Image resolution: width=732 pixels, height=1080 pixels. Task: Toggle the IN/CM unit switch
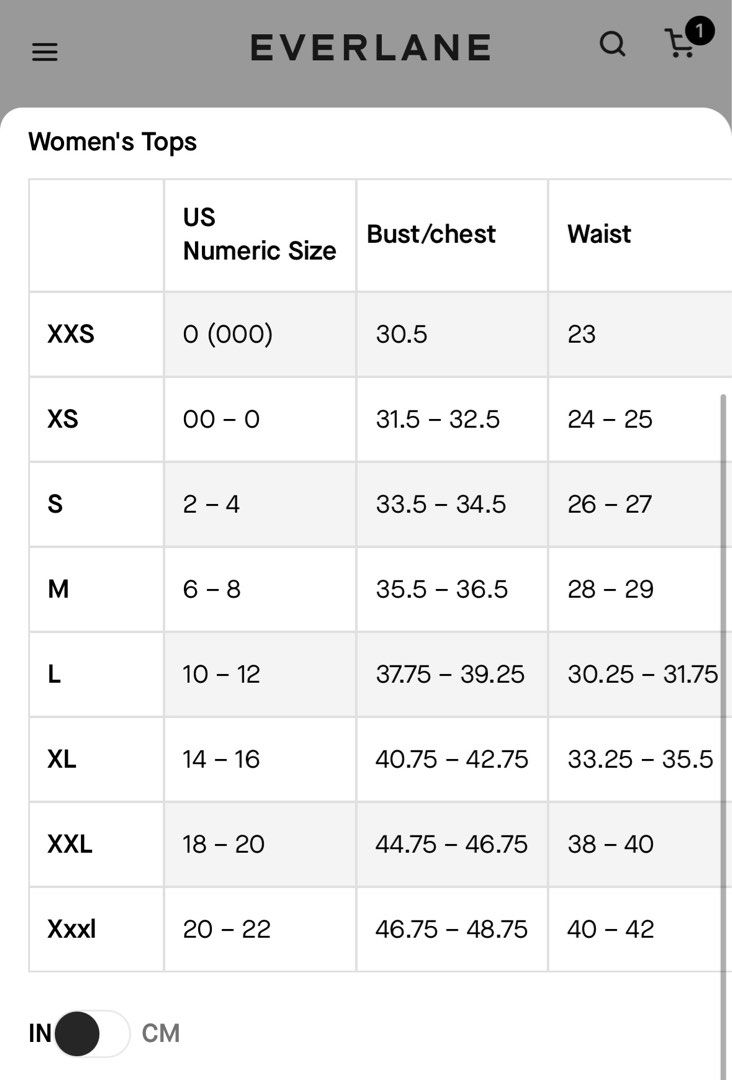(x=92, y=1033)
